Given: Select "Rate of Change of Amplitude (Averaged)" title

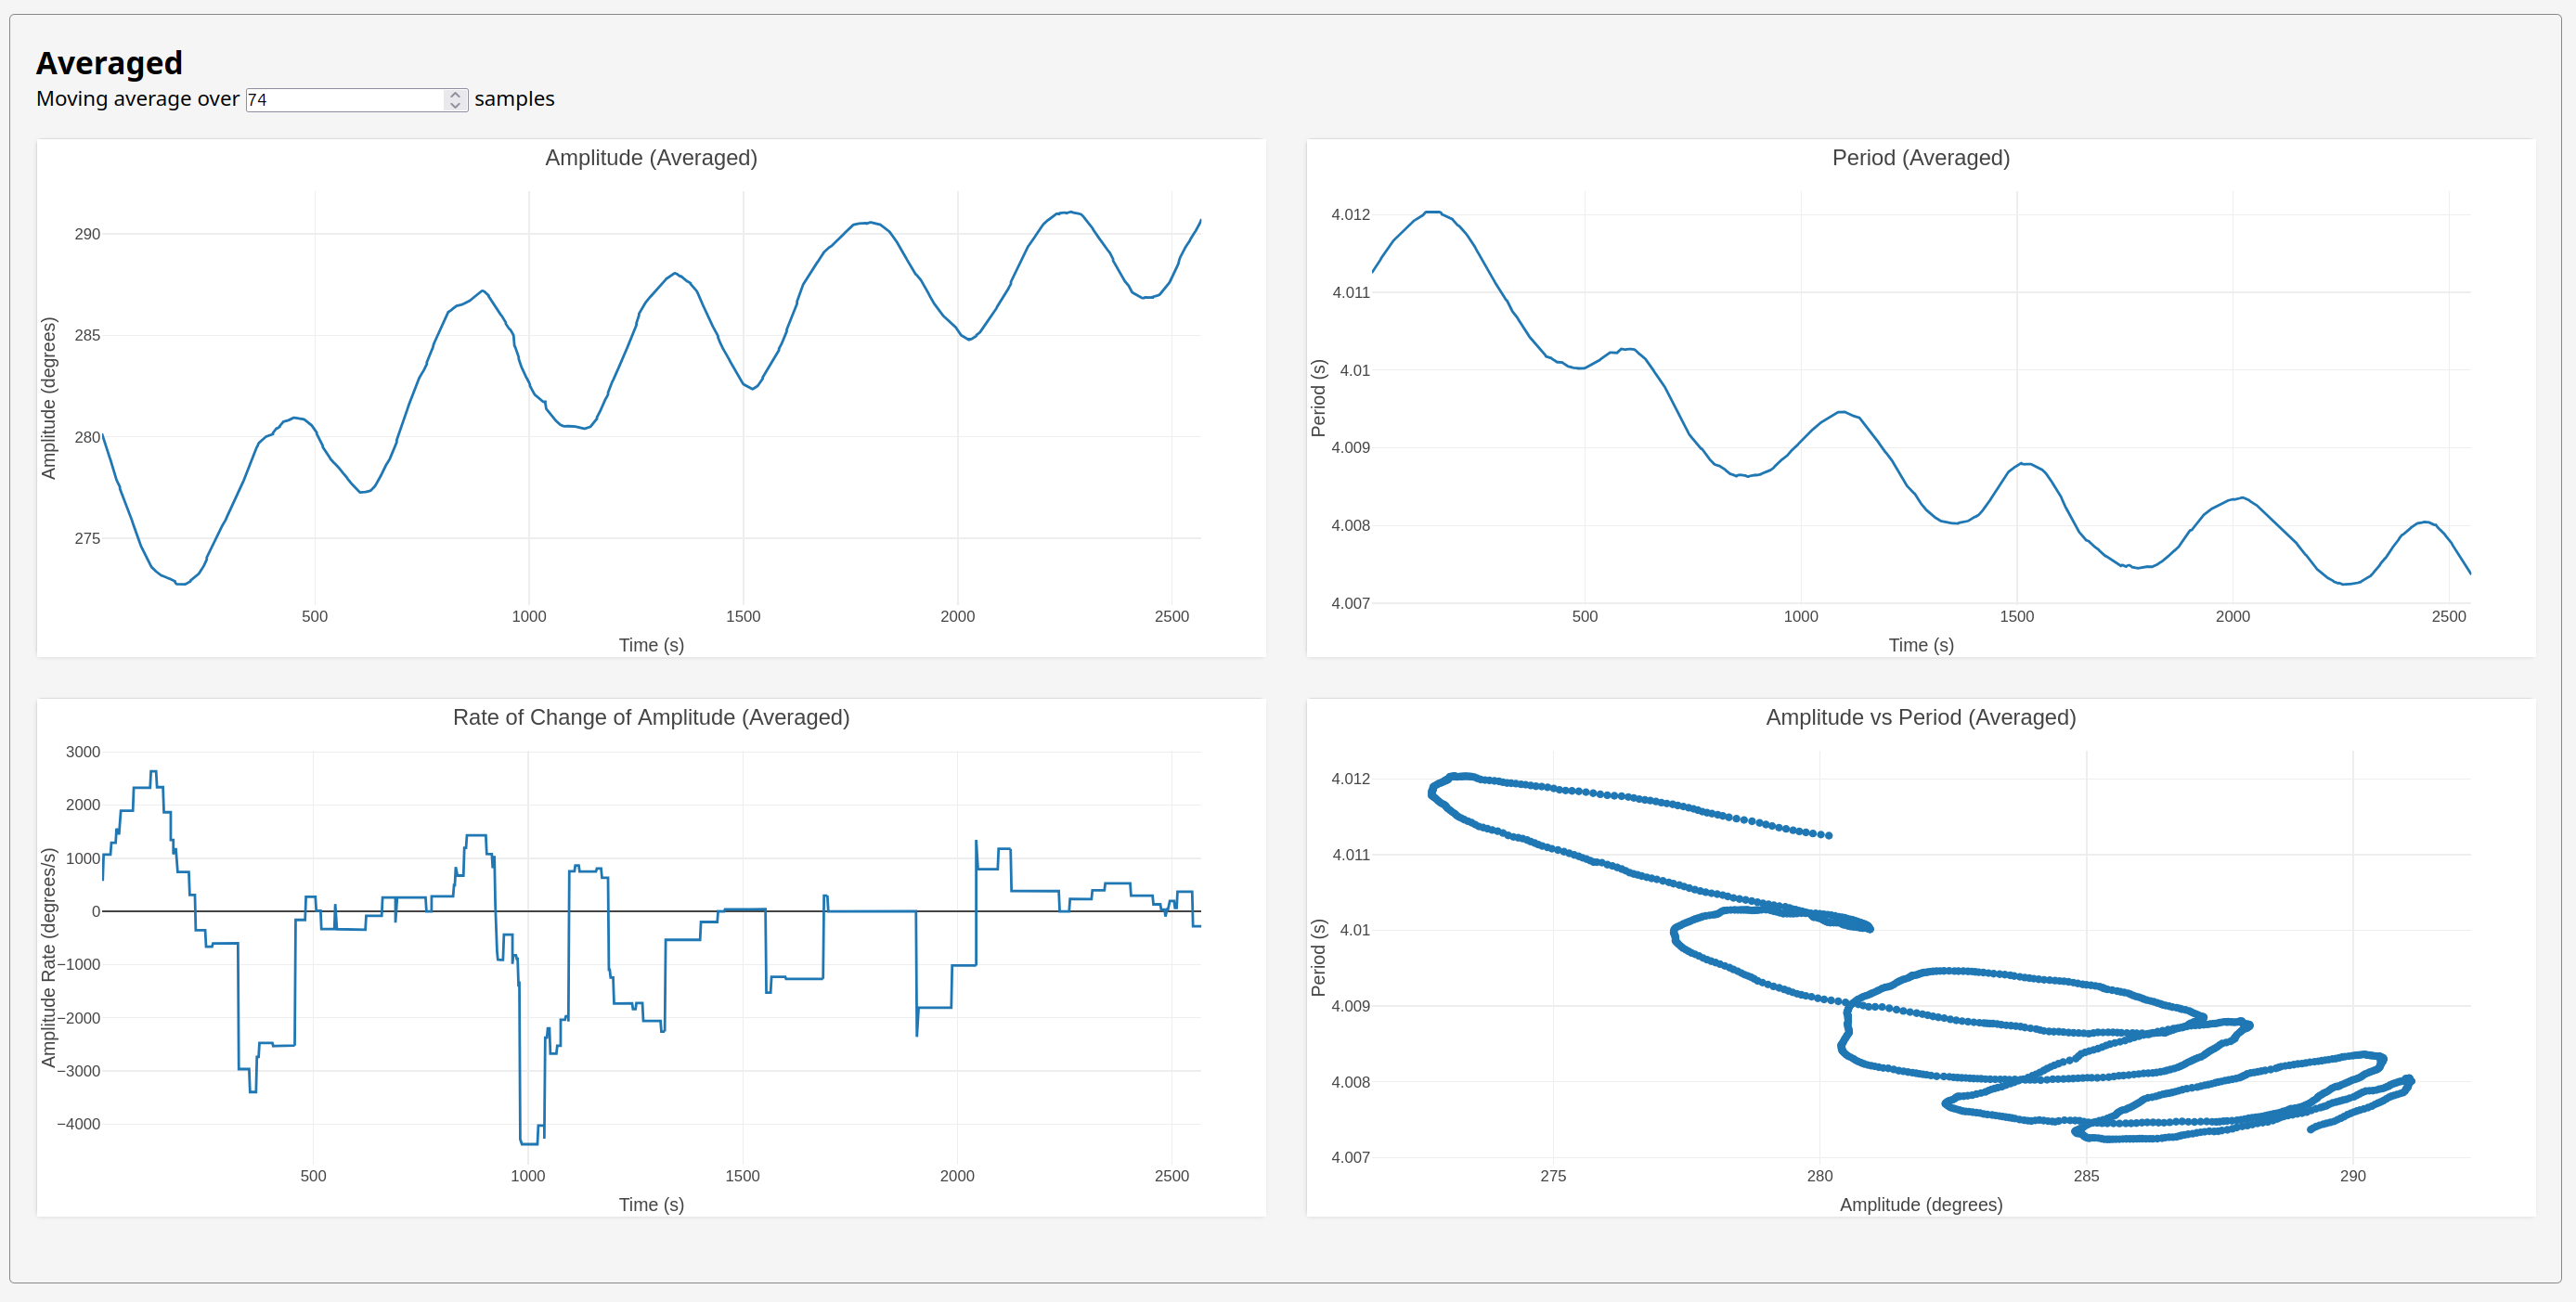Looking at the screenshot, I should (651, 717).
